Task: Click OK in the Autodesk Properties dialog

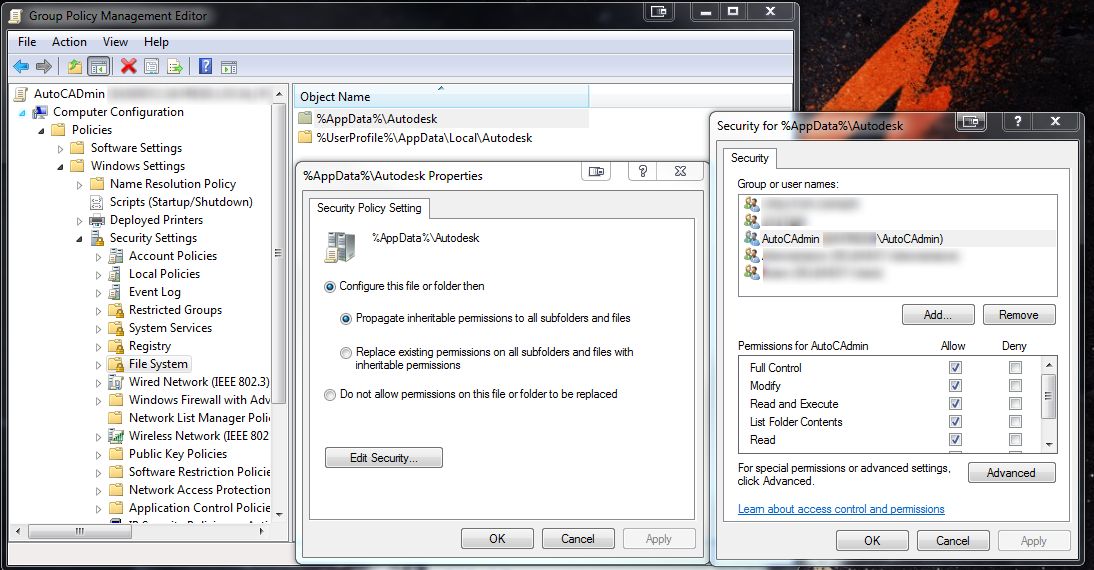Action: click(x=497, y=539)
